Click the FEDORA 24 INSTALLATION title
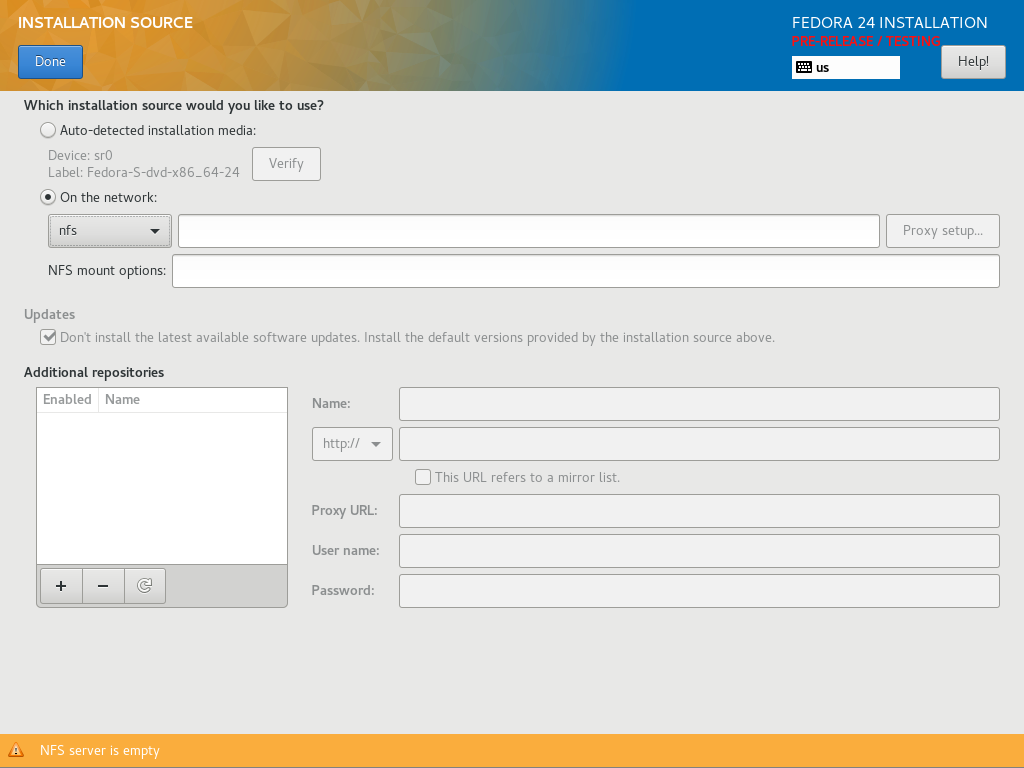Screen dimensions: 1024x768 click(x=889, y=23)
